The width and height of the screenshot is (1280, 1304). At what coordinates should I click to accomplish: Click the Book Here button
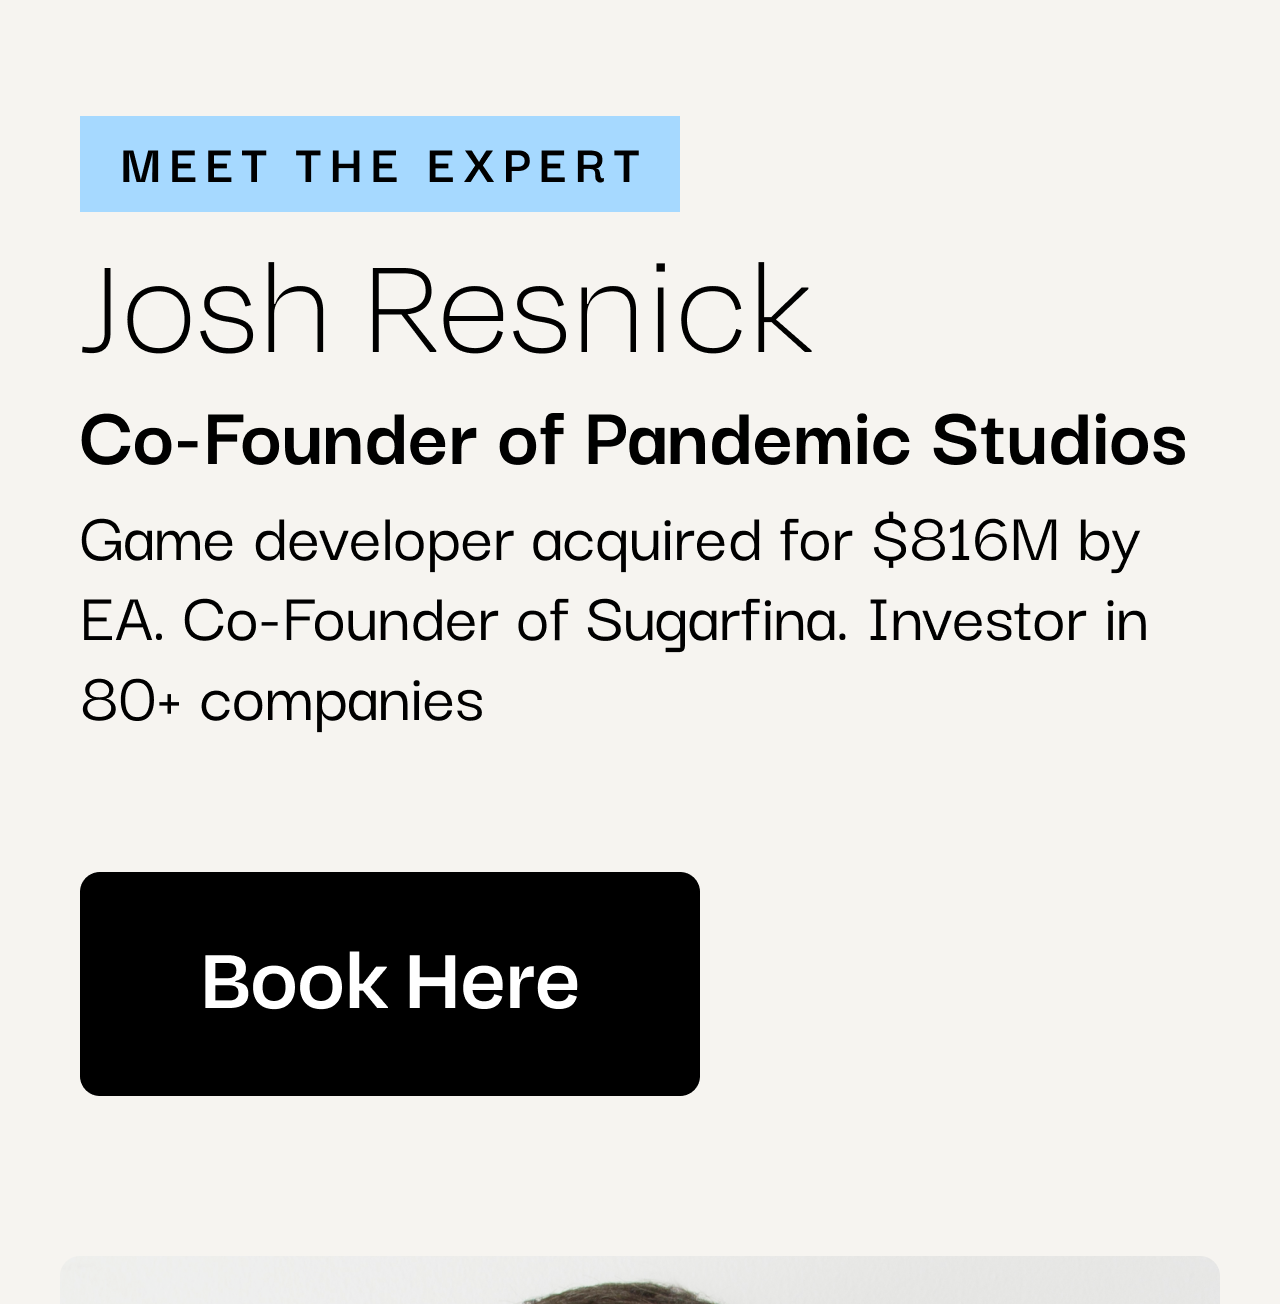pos(390,983)
